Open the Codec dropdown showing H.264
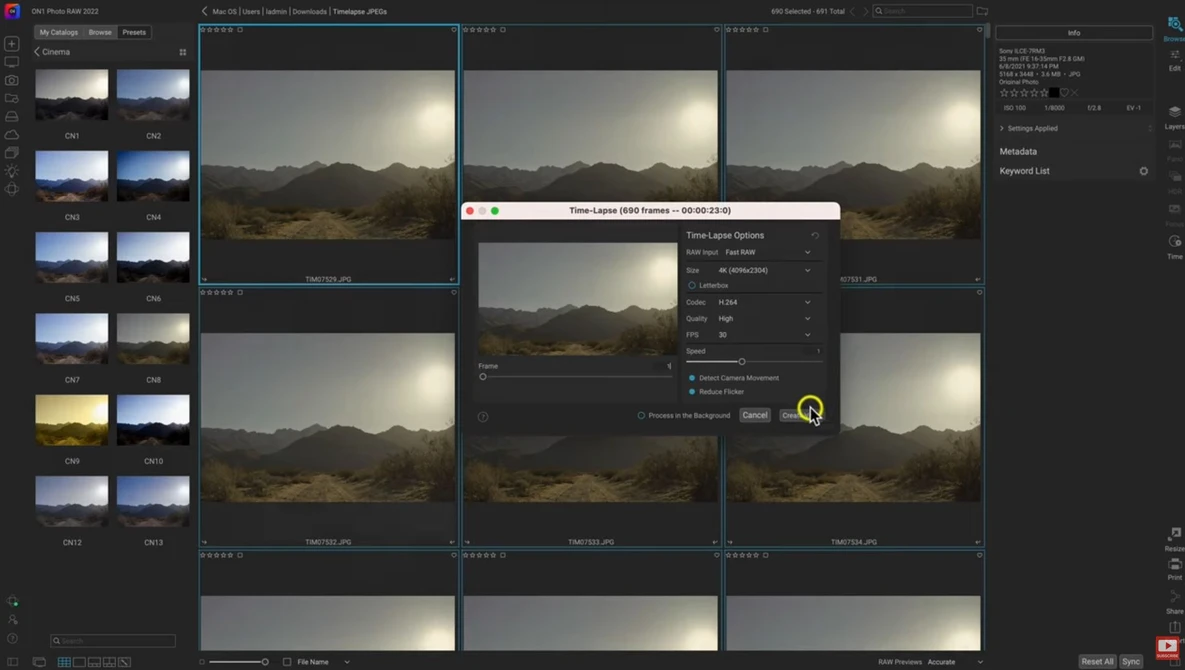This screenshot has width=1185, height=670. tap(764, 302)
